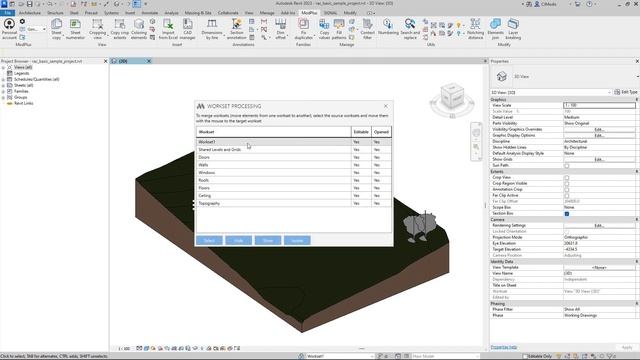Expand Schedules/Quantities (all) node
The height and width of the screenshot is (360, 640).
coord(3,79)
